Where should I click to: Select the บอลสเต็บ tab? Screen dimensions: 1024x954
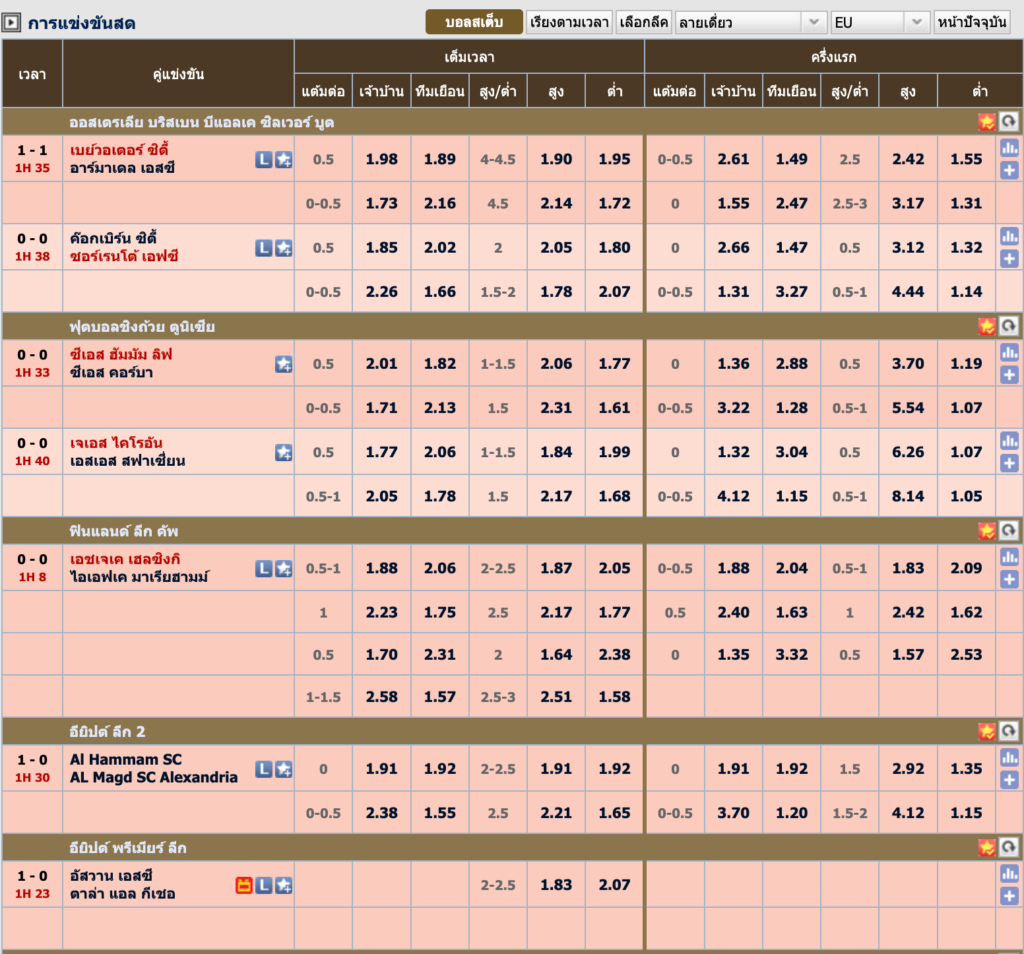click(x=474, y=22)
